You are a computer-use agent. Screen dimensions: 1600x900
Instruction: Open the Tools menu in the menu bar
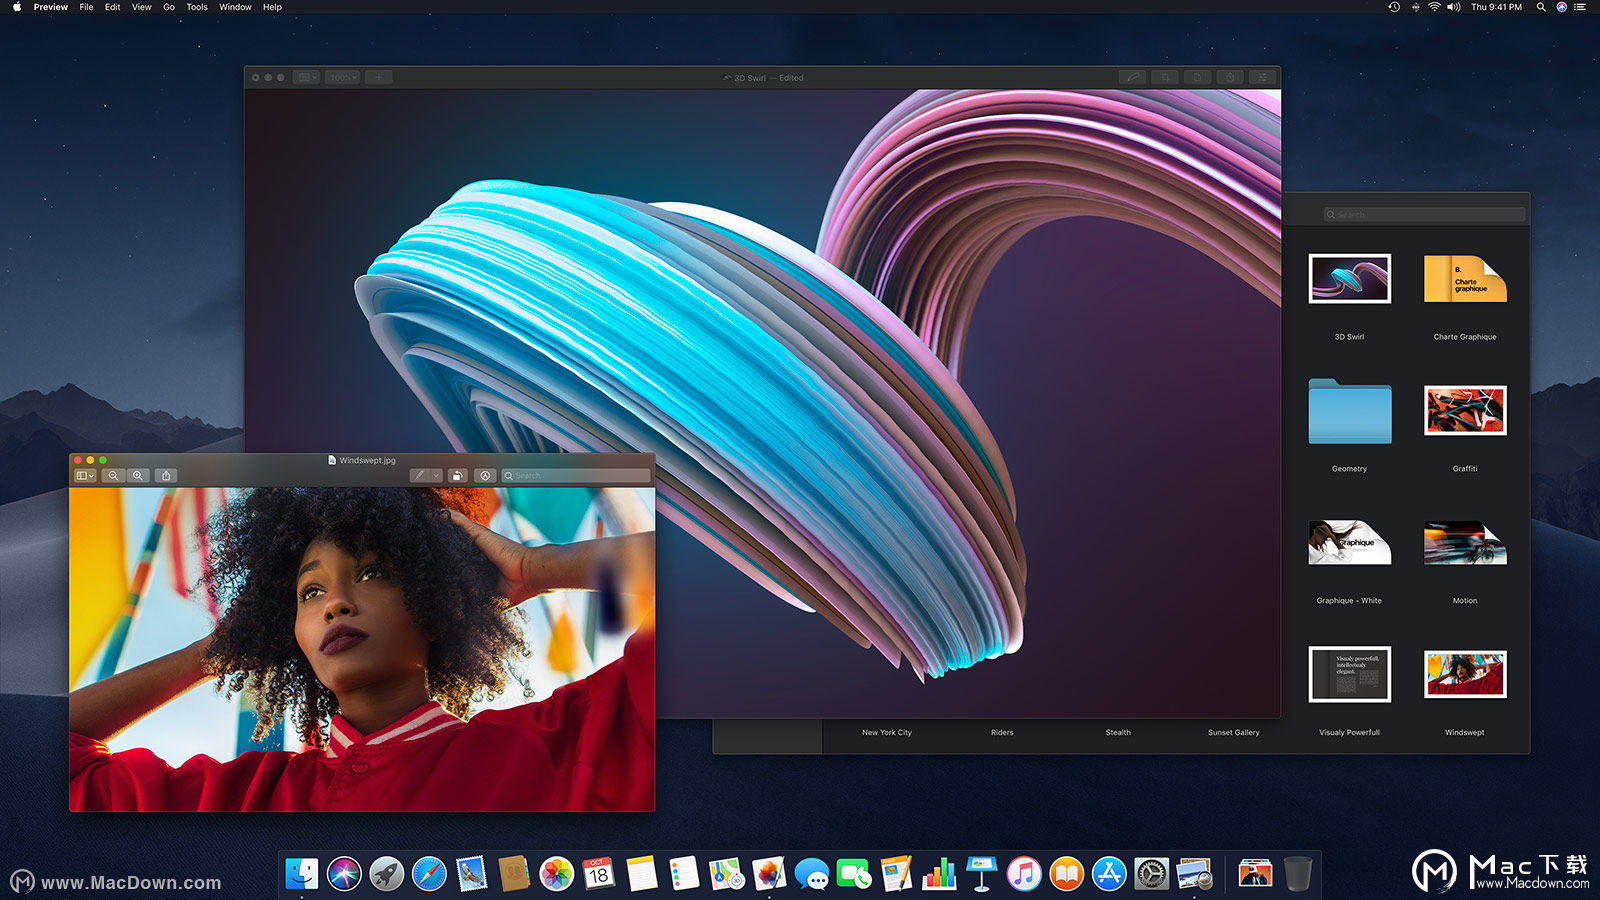[197, 7]
